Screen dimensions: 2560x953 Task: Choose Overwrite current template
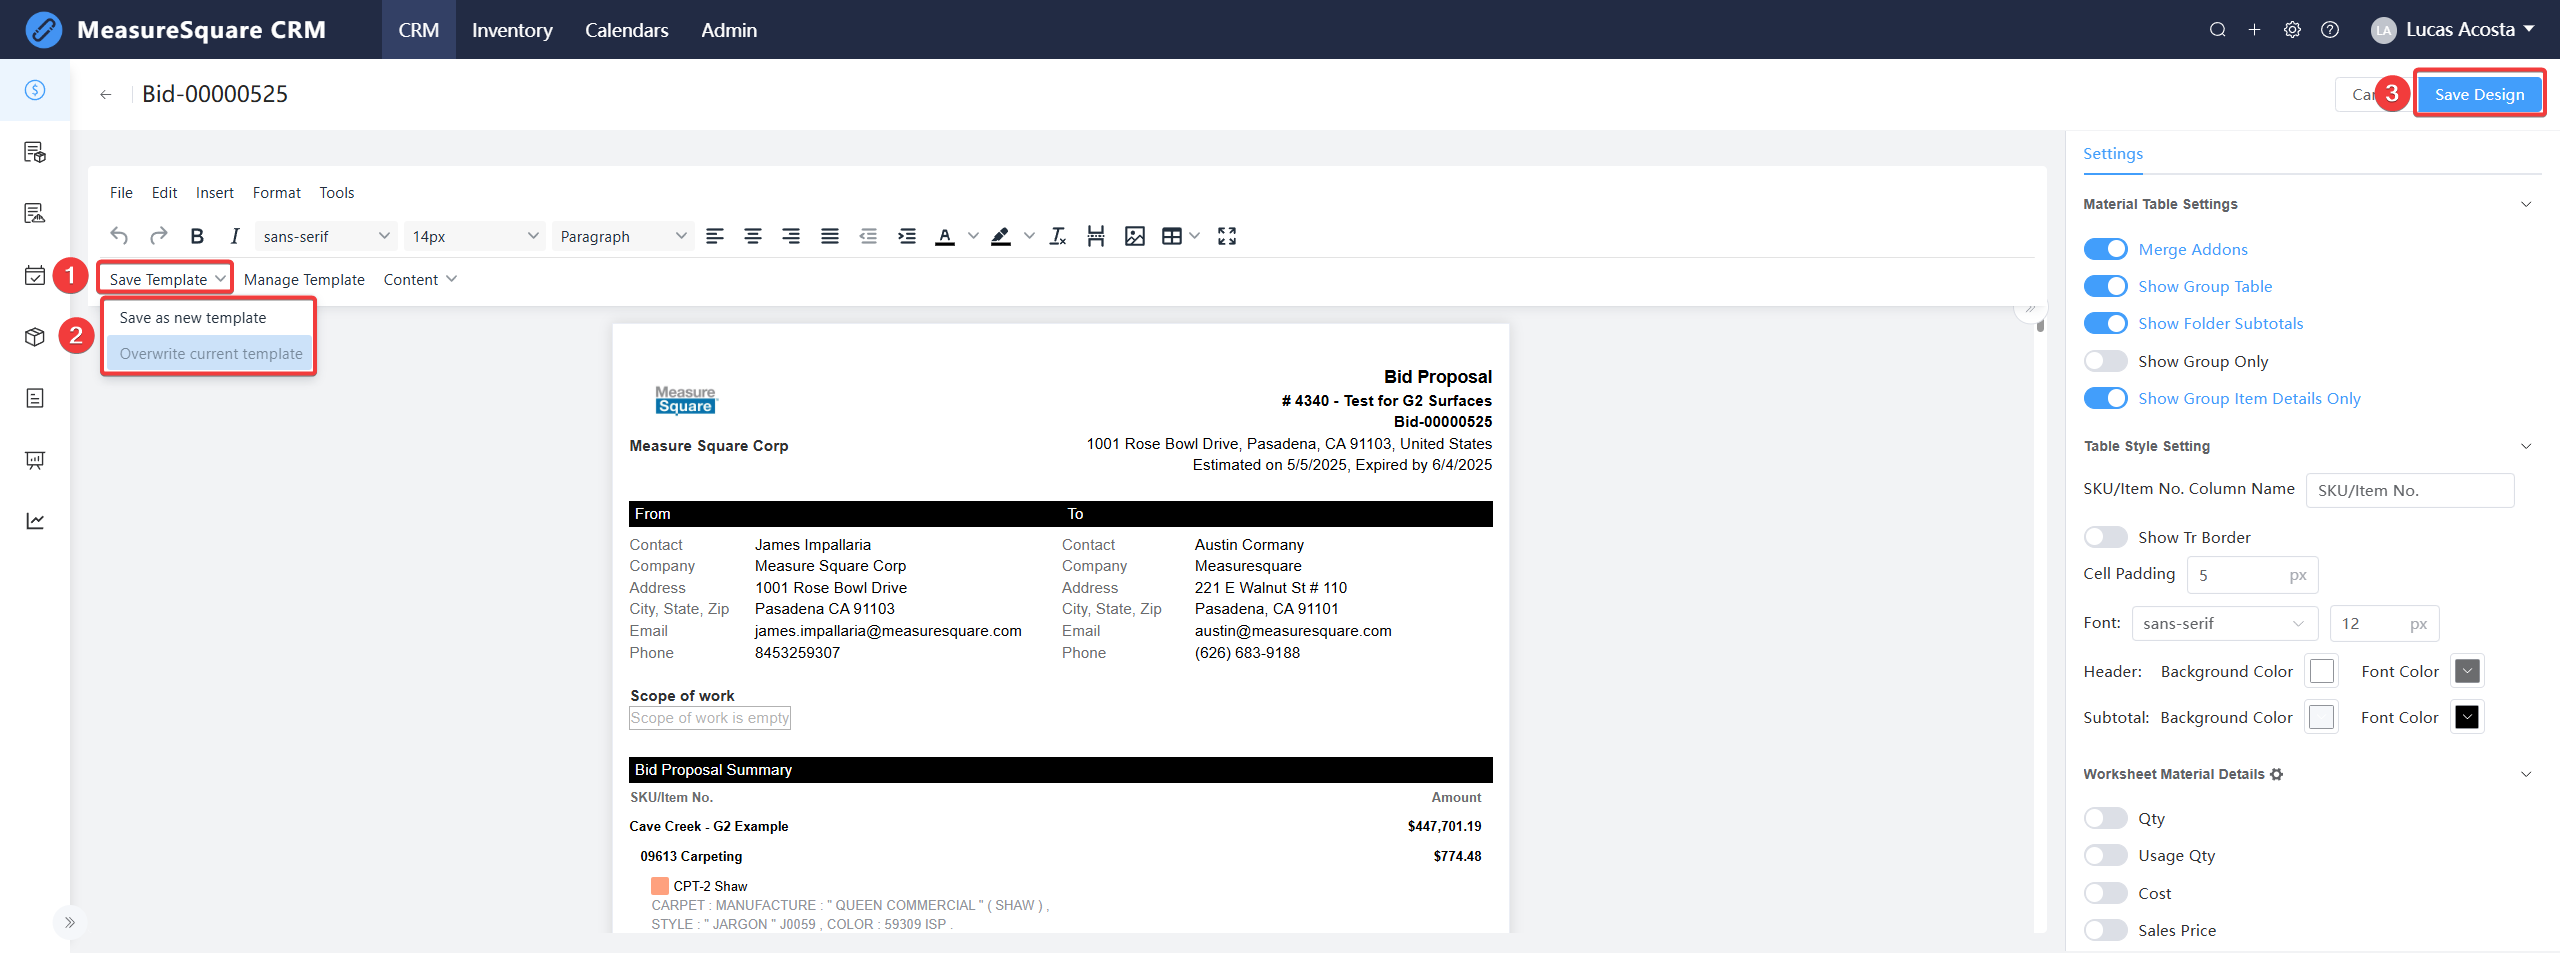coord(209,353)
